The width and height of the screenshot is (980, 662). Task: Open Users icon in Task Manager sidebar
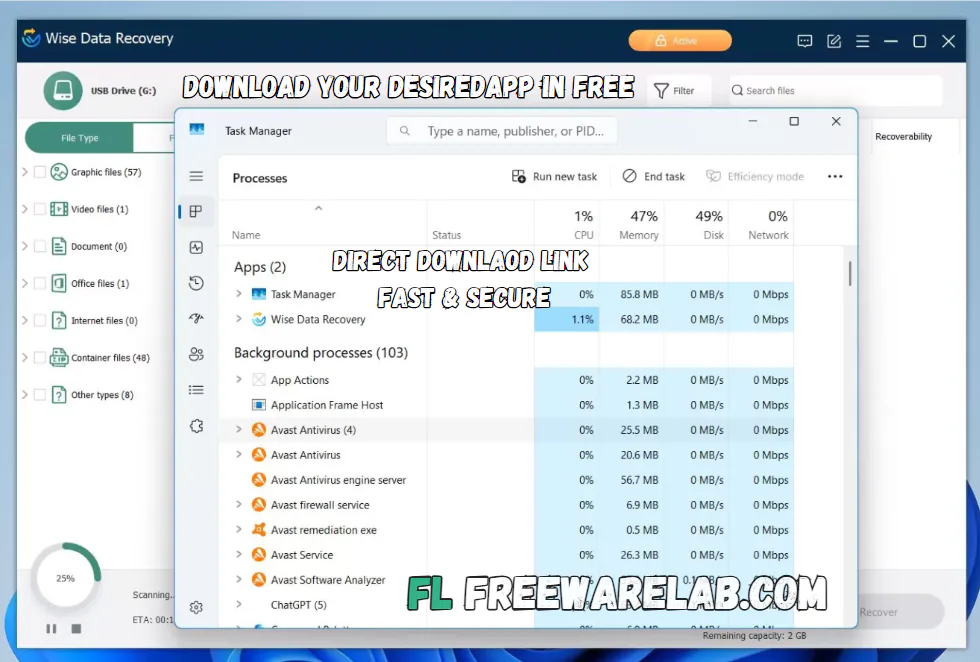[196, 354]
